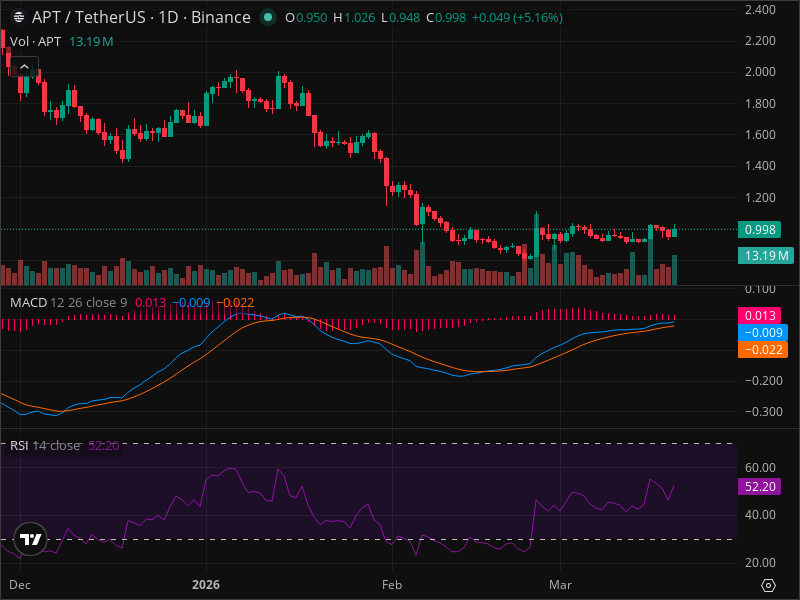Click the +0.049 (+5.16%) change value

click(517, 18)
